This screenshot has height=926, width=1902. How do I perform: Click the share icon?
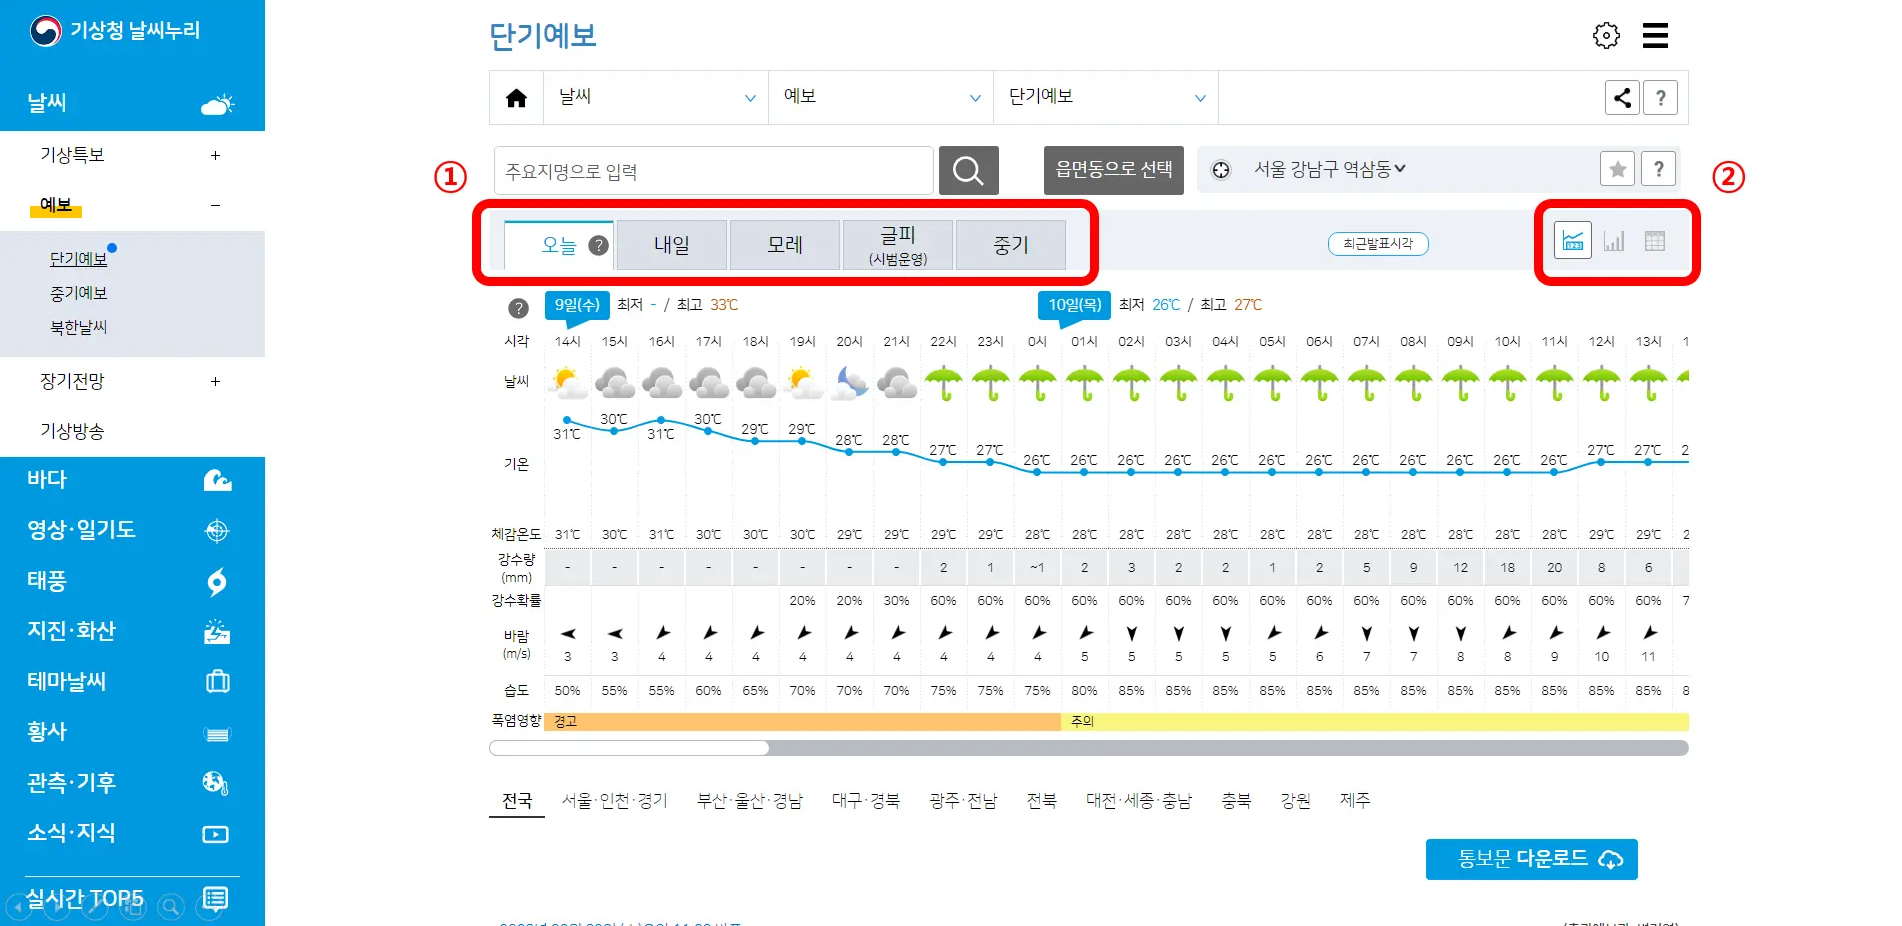[x=1622, y=97]
